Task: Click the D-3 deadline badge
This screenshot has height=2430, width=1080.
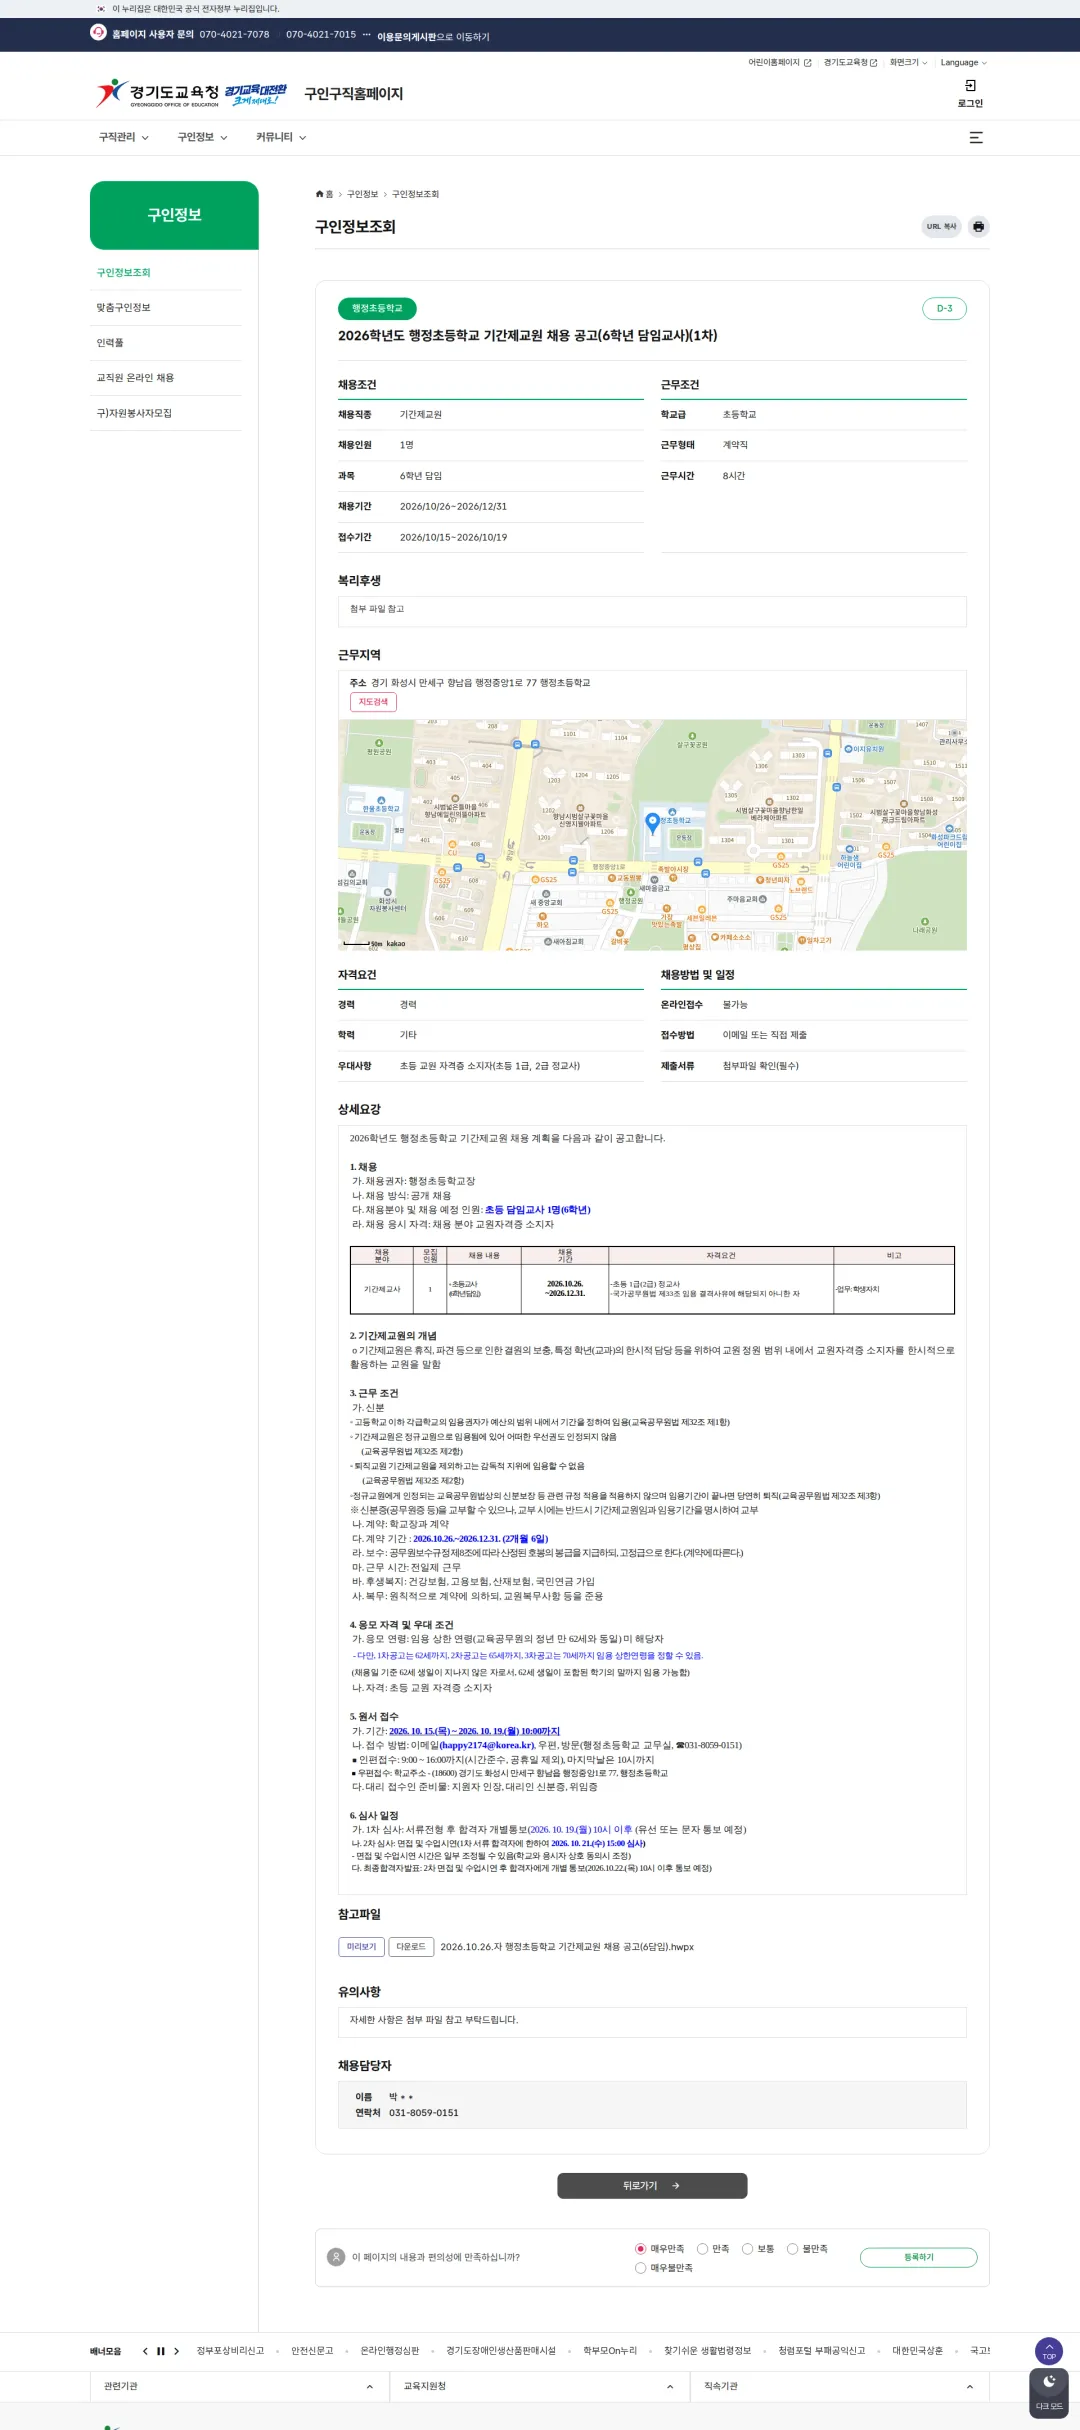Action: point(944,309)
